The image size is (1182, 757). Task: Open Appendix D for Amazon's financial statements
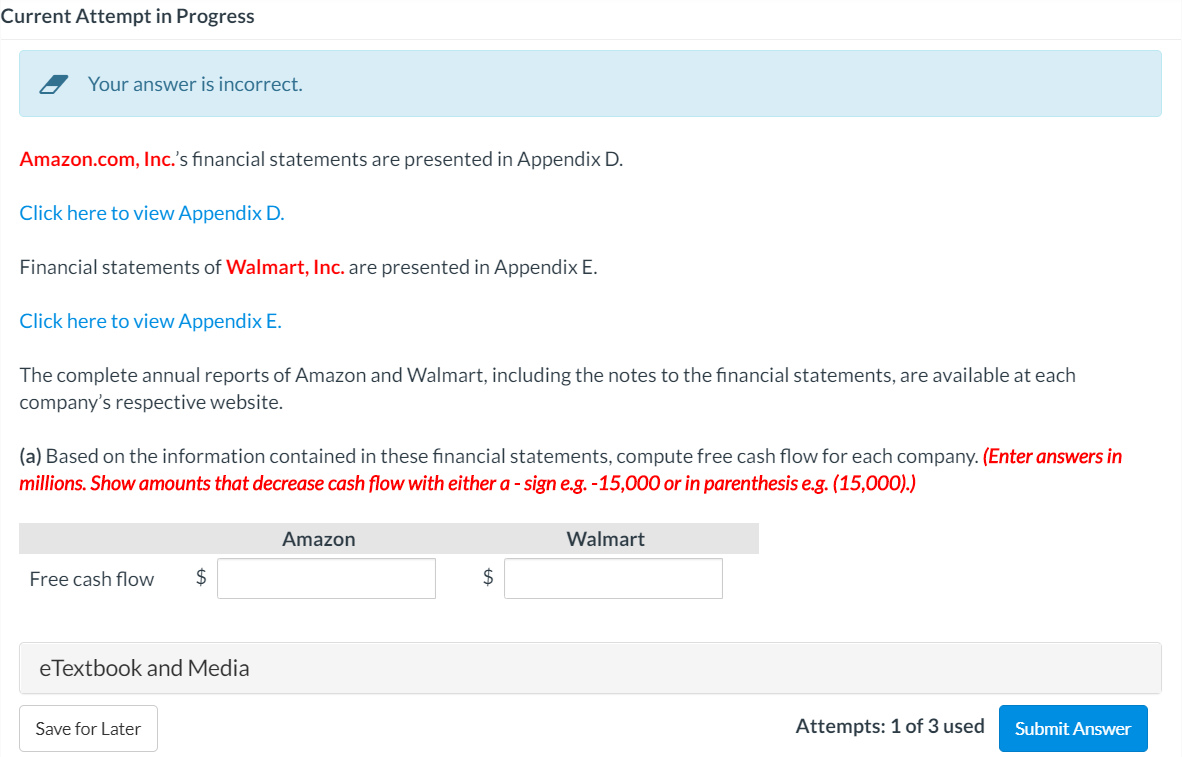(151, 212)
